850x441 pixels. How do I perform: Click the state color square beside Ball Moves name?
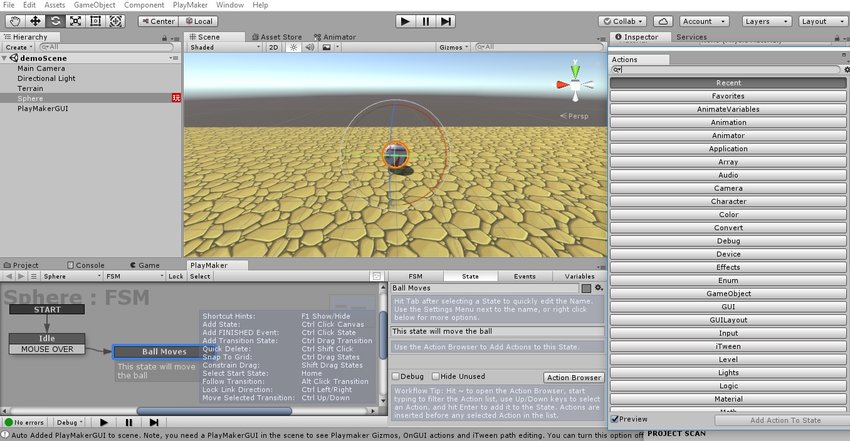[587, 288]
